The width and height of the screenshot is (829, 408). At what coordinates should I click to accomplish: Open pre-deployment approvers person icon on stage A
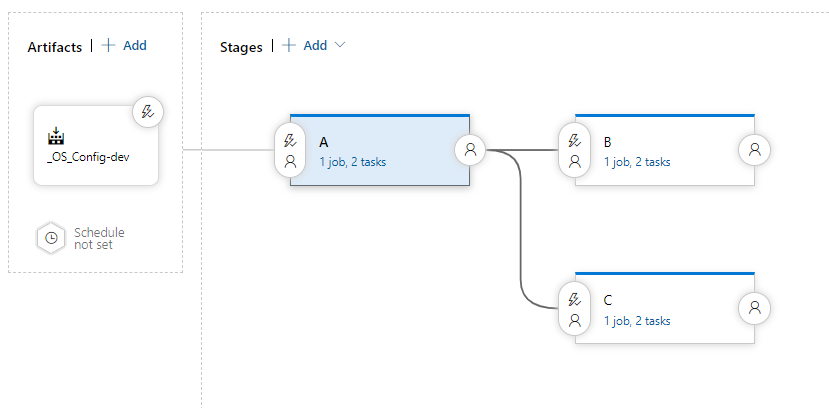pos(290,160)
